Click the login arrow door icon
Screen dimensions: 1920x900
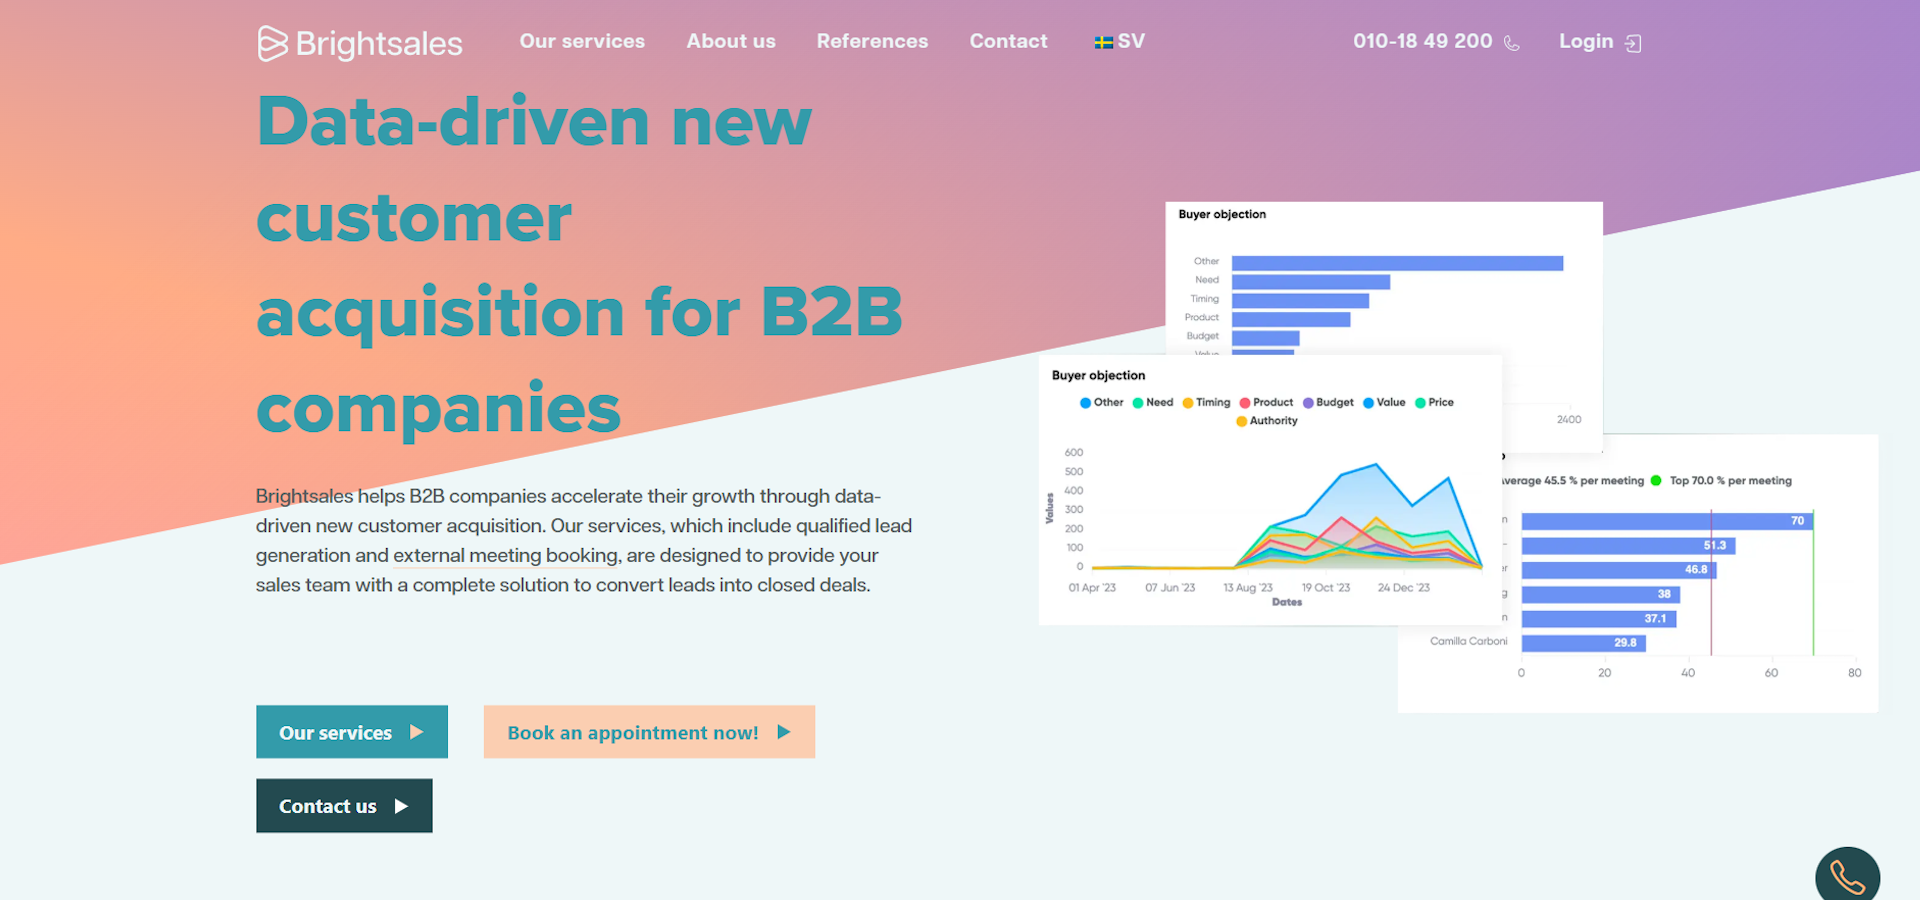tap(1633, 43)
